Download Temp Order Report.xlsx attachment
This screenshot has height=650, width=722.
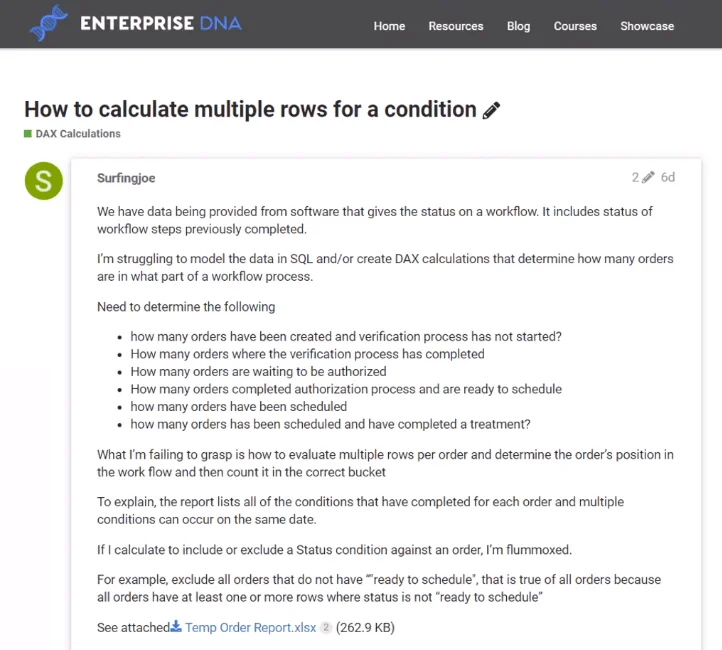[250, 627]
